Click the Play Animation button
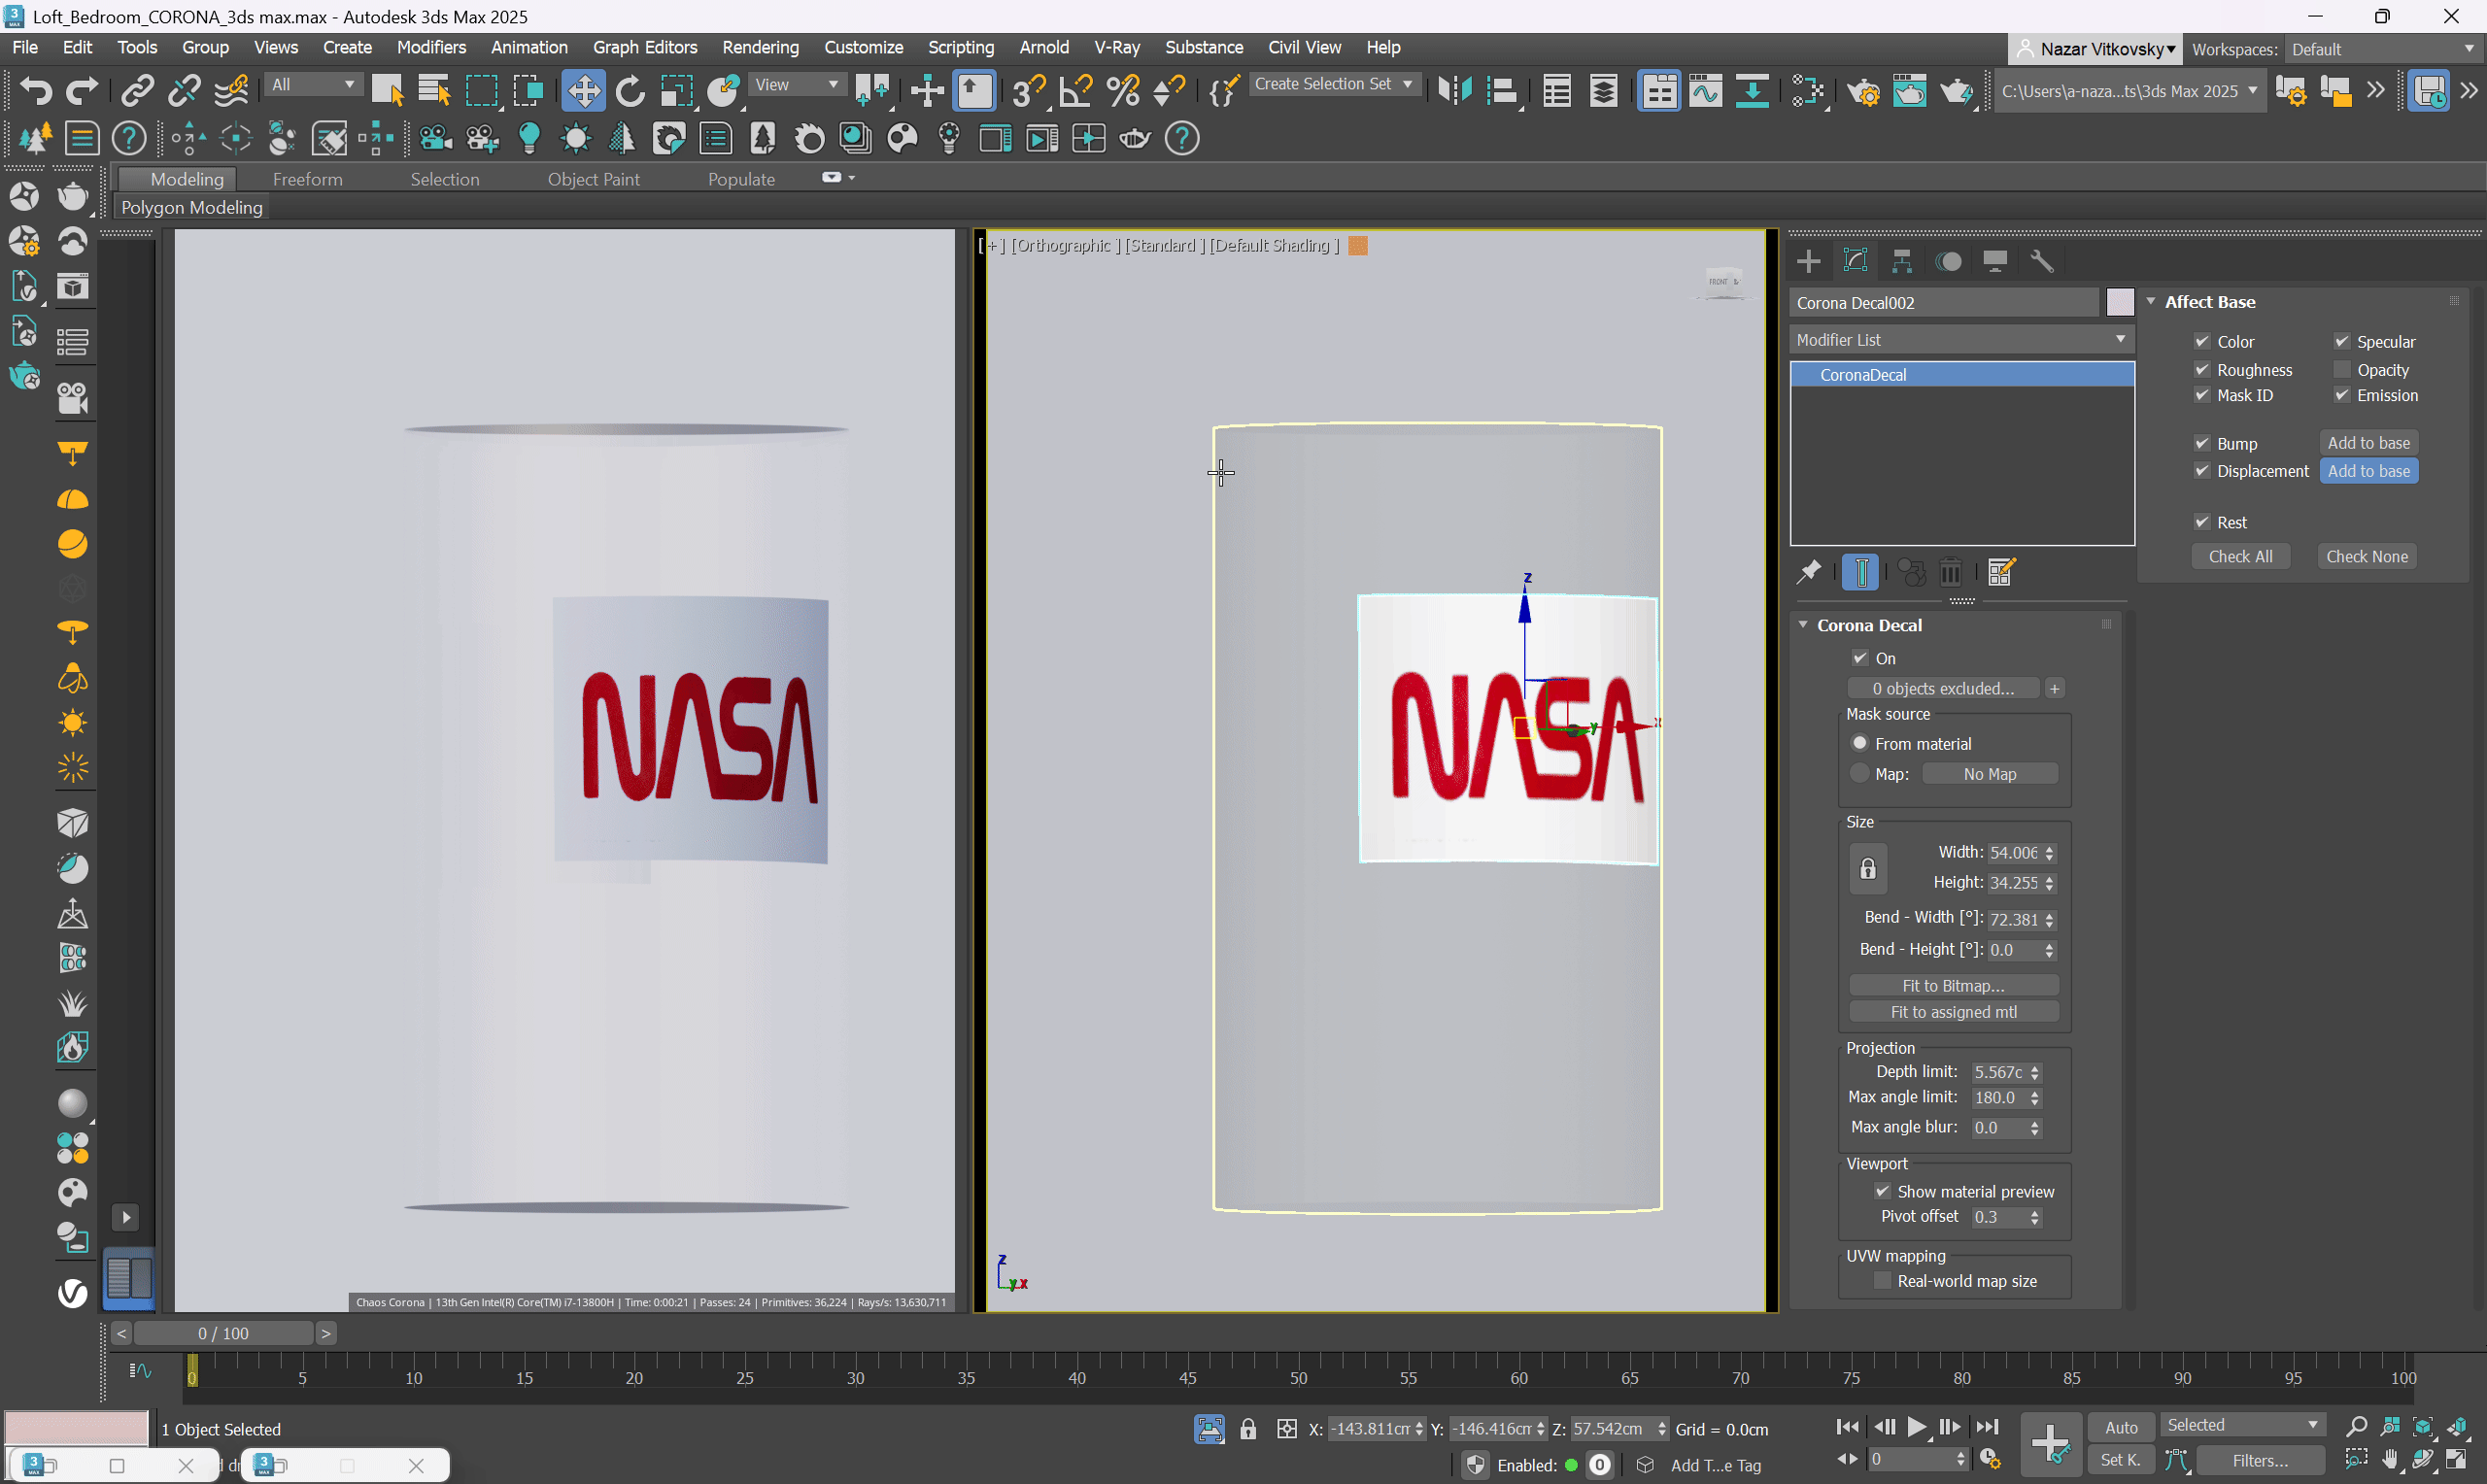 coord(1916,1427)
